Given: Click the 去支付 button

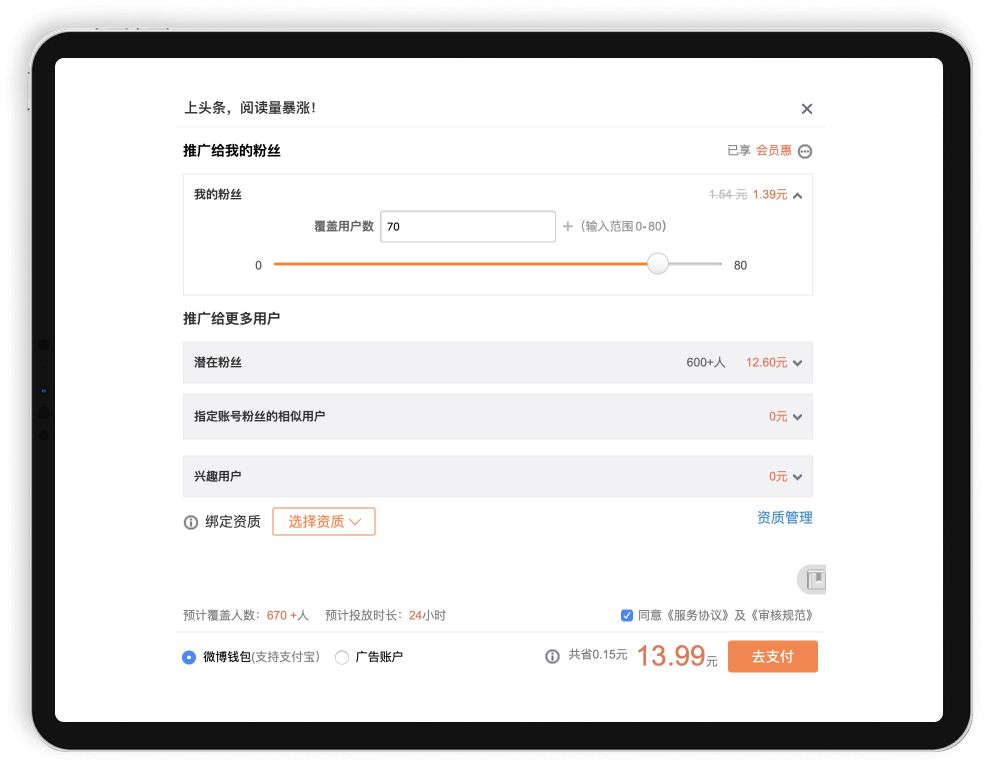Looking at the screenshot, I should click(x=772, y=657).
